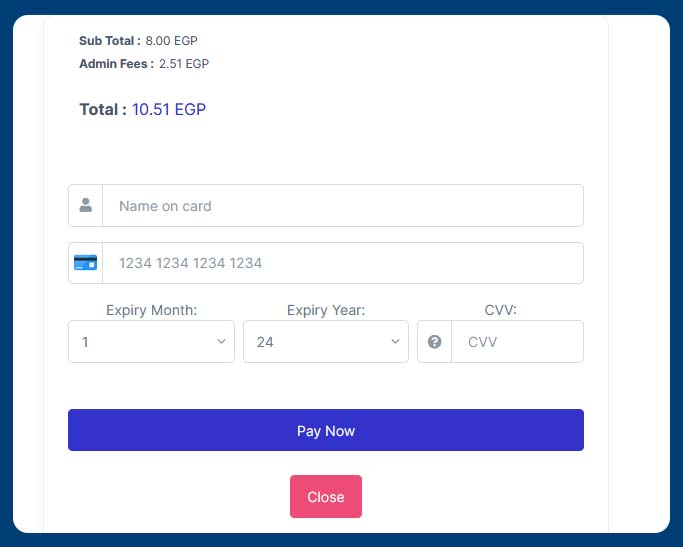The image size is (683, 547).
Task: Click the CVV label above the field
Action: [500, 310]
